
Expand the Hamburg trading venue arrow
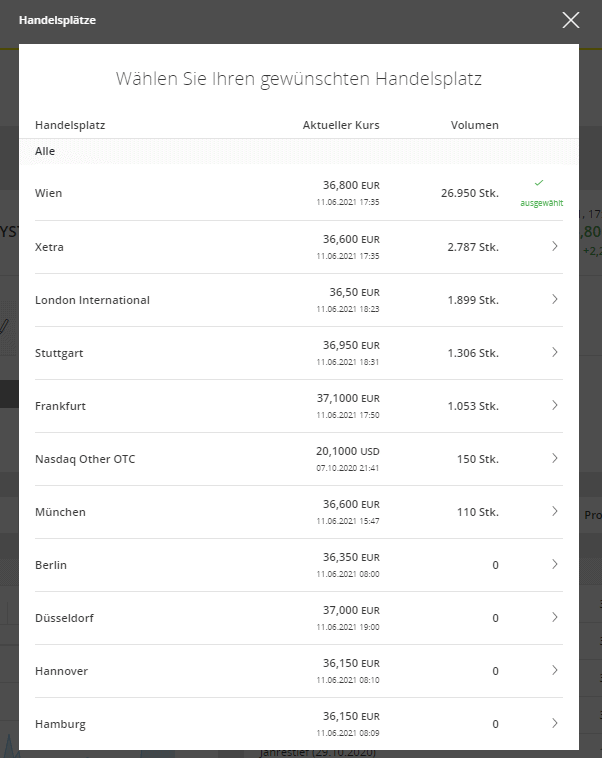click(555, 723)
